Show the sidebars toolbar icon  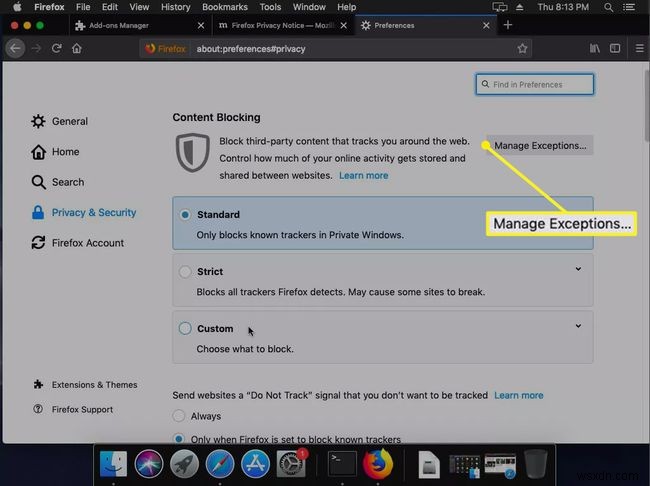click(x=615, y=49)
